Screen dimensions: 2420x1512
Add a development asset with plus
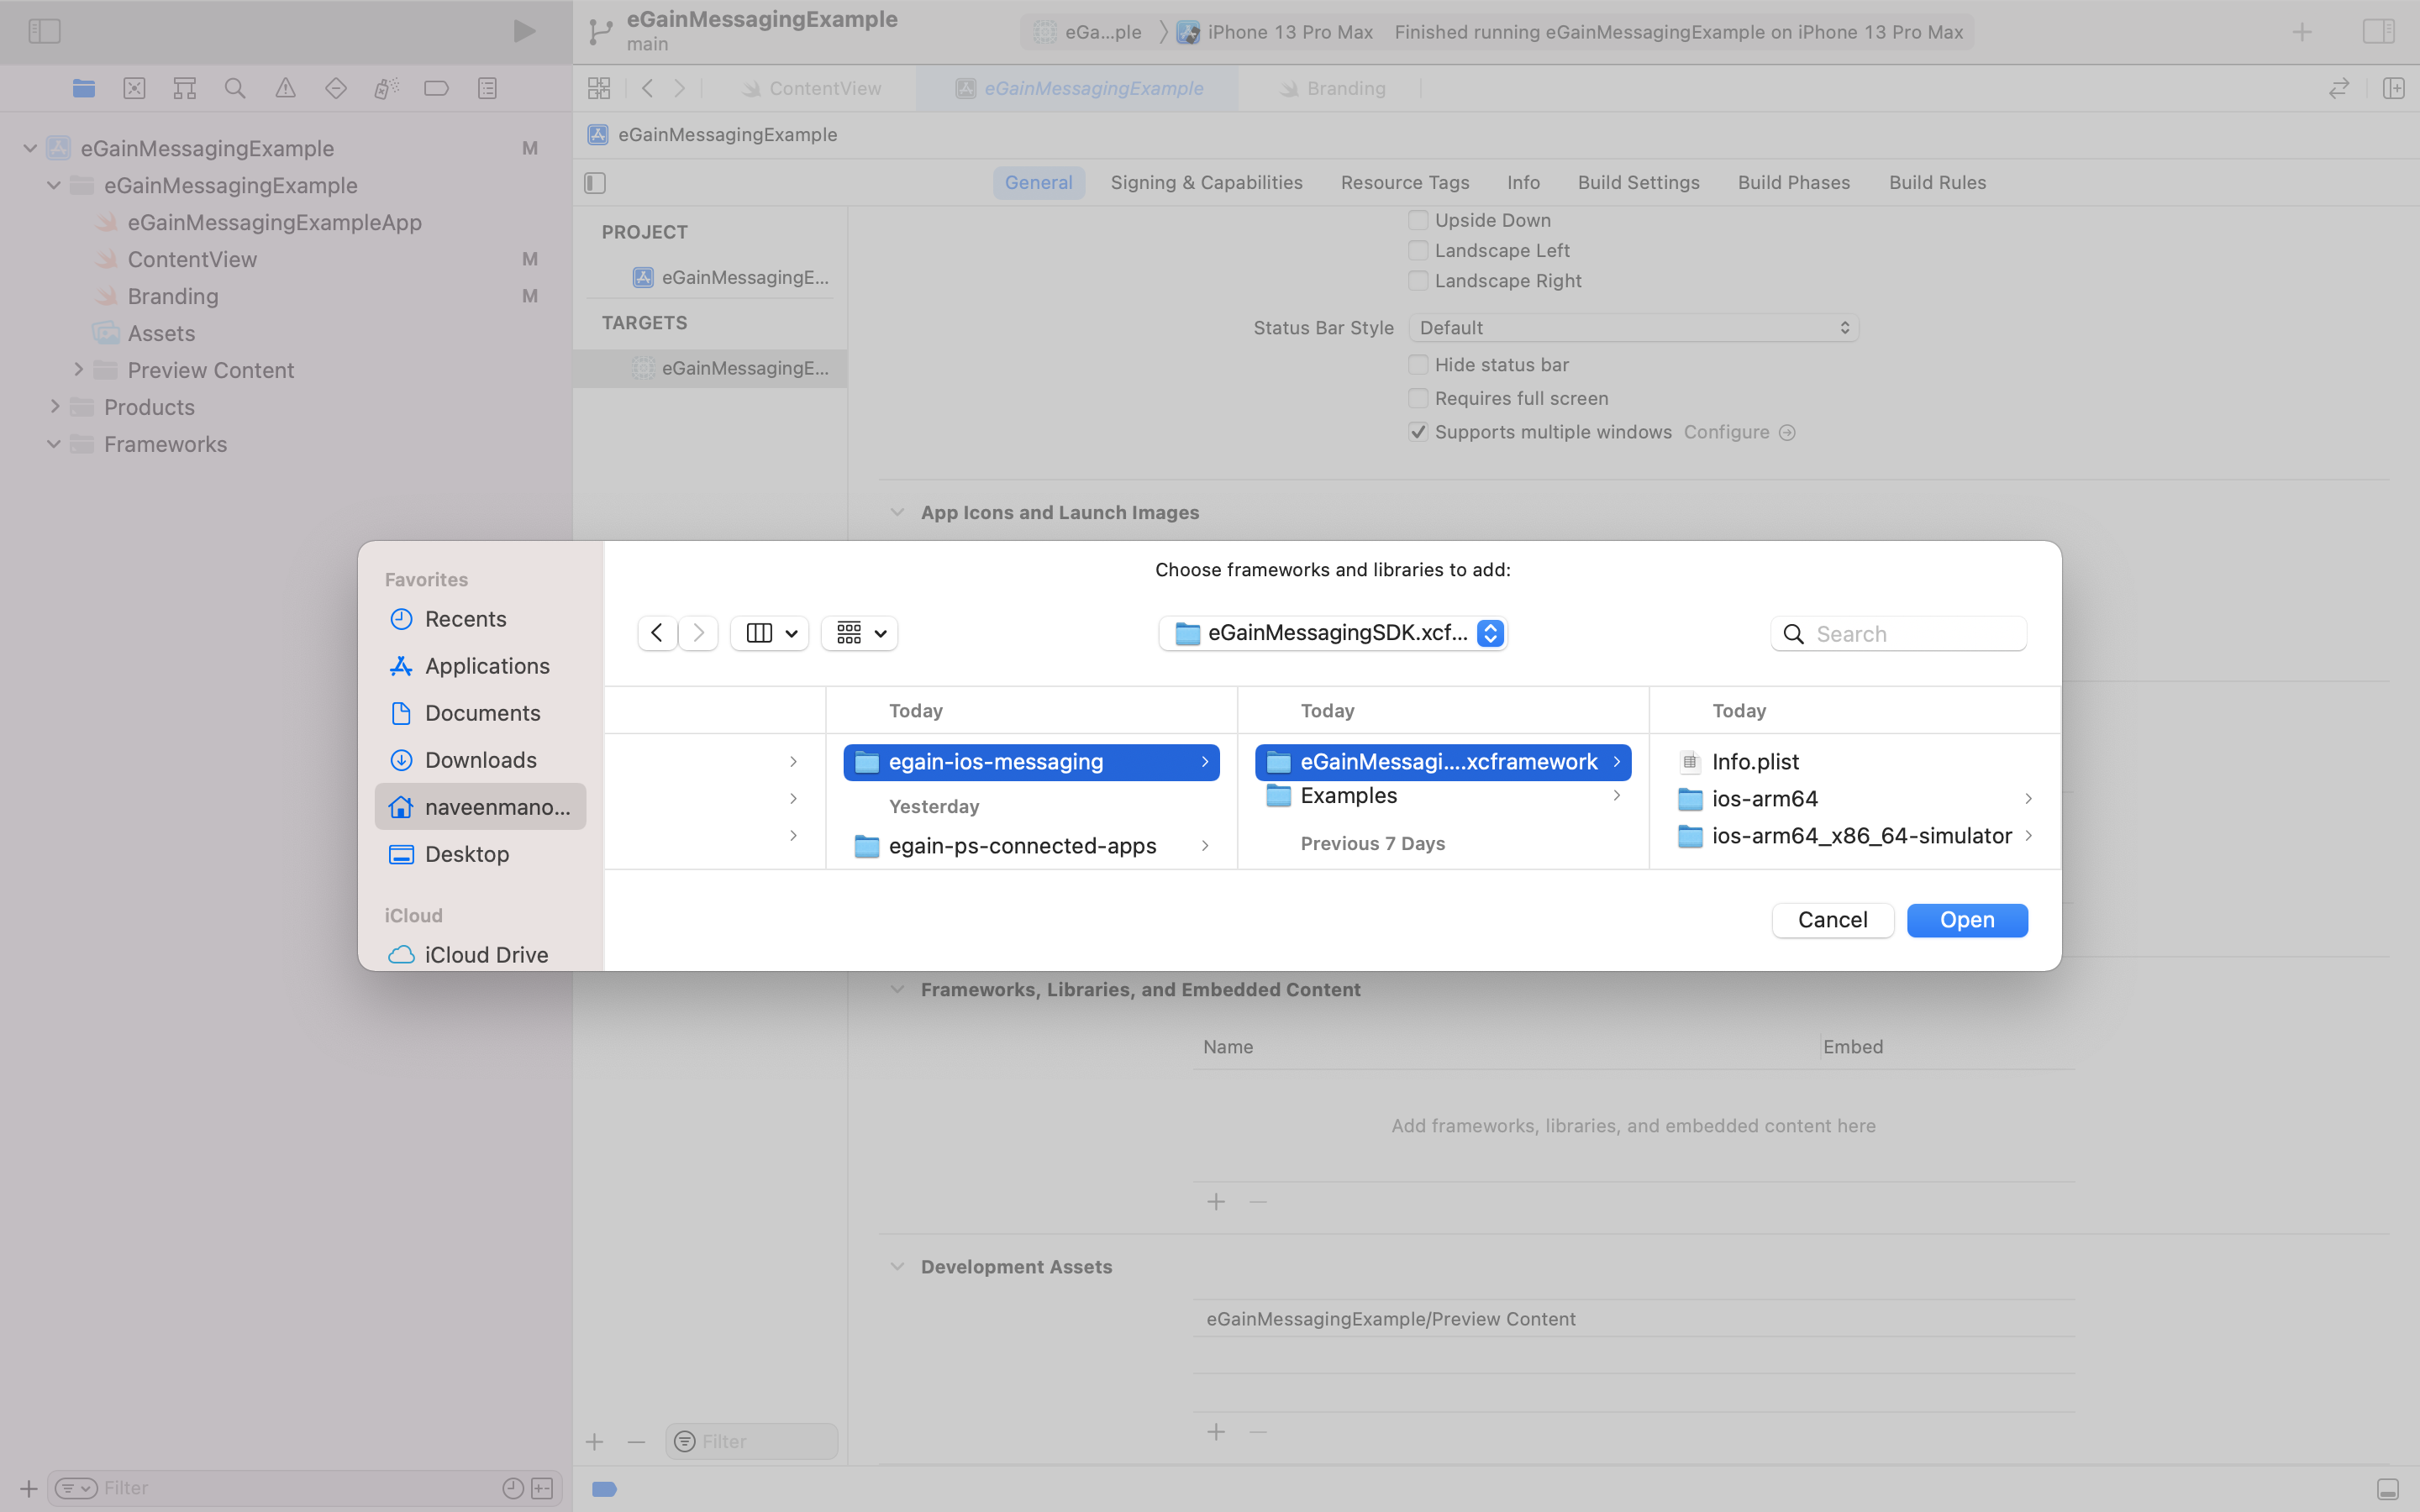[x=1216, y=1432]
